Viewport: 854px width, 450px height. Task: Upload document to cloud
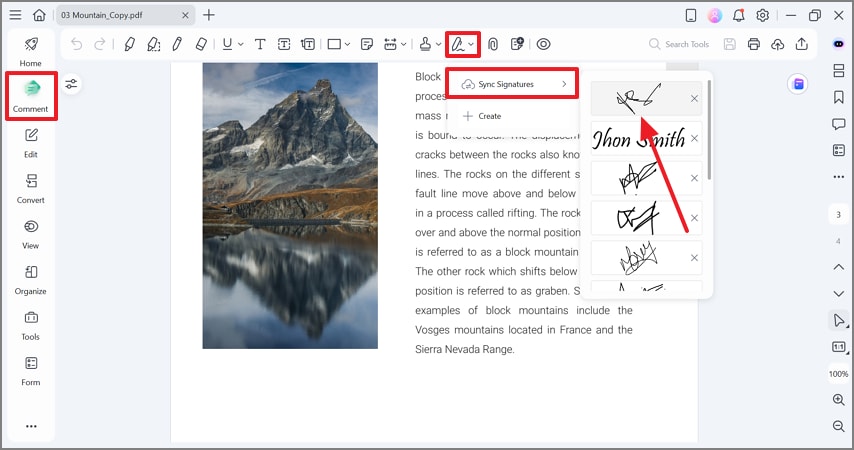778,44
